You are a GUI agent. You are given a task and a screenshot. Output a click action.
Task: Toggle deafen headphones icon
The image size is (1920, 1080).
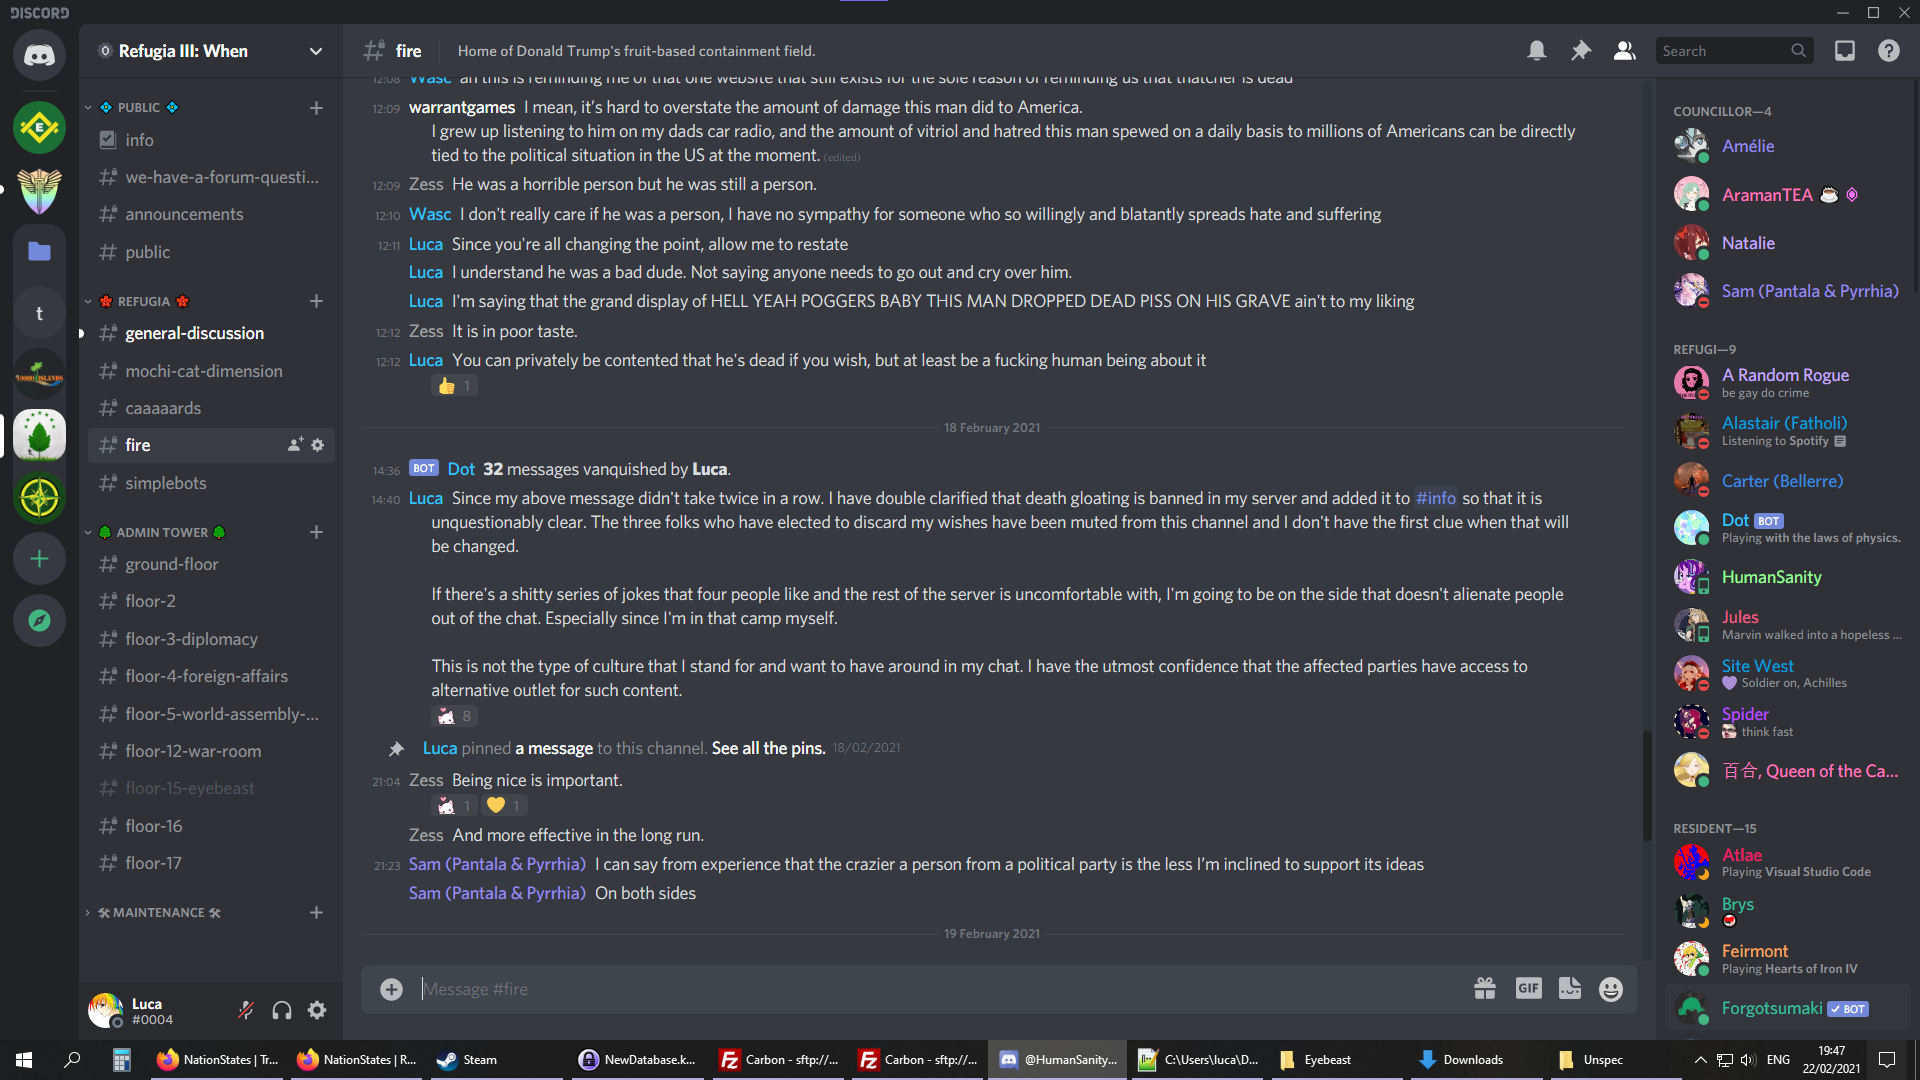282,1011
